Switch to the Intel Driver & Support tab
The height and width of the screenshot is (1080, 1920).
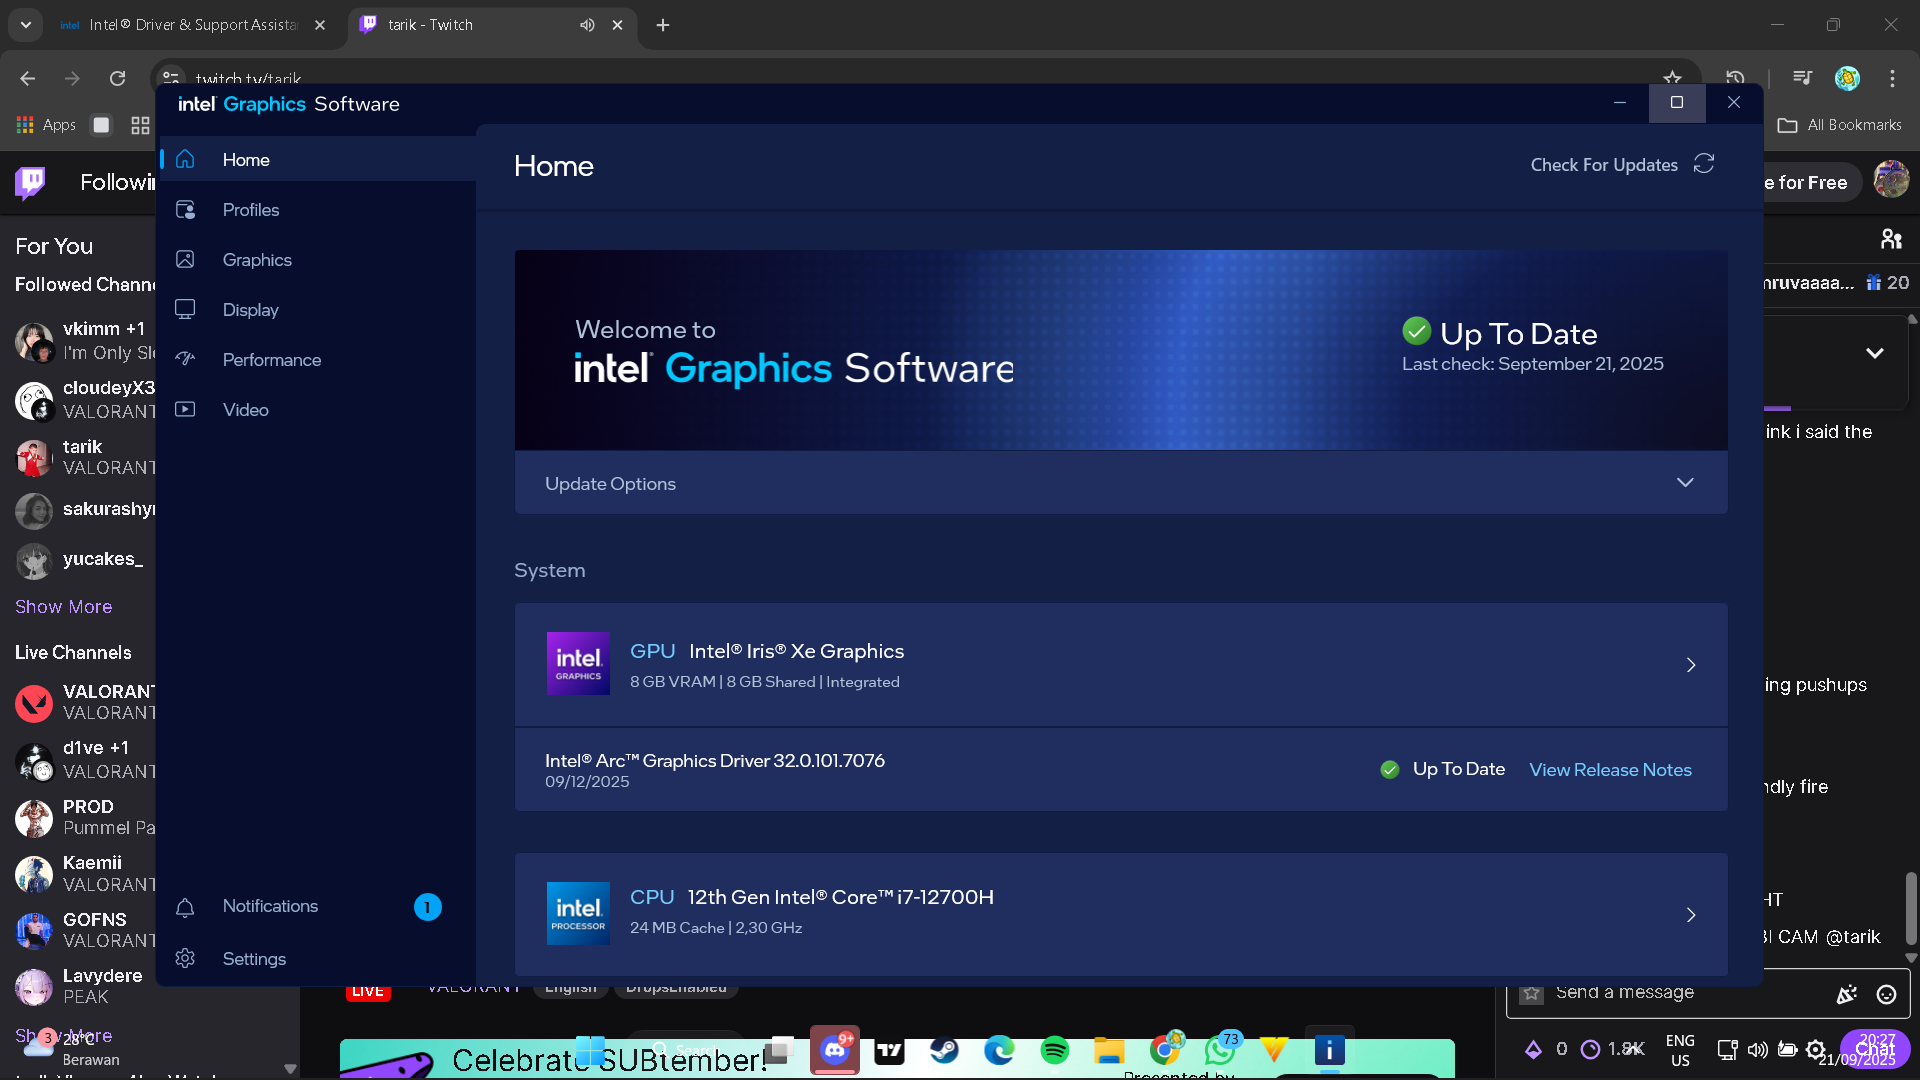pyautogui.click(x=190, y=25)
